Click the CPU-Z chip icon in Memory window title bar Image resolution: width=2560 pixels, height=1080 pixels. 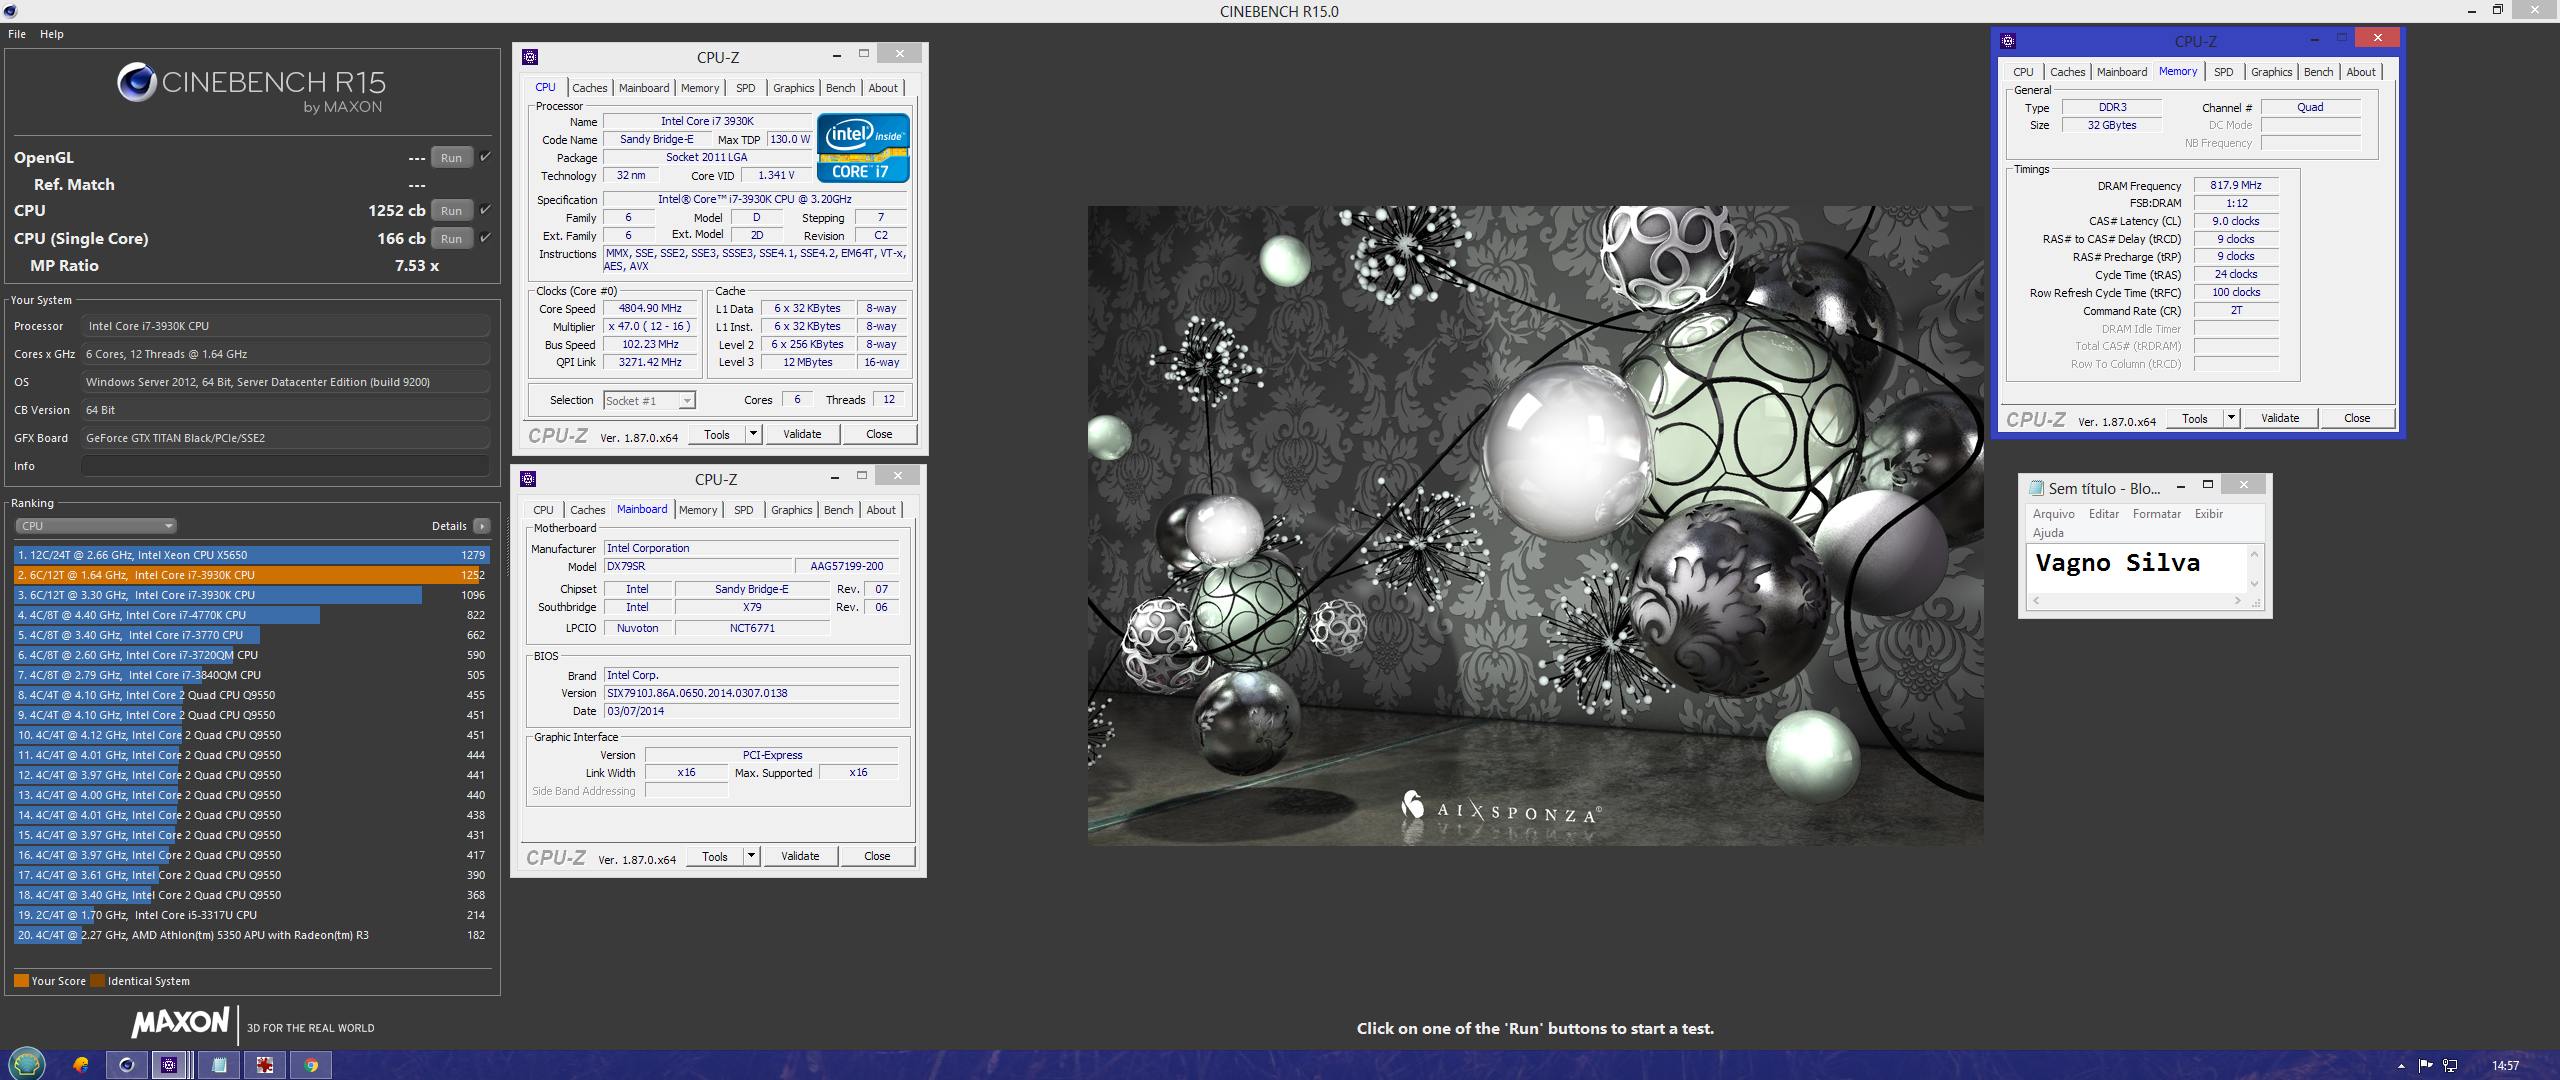(x=2008, y=41)
